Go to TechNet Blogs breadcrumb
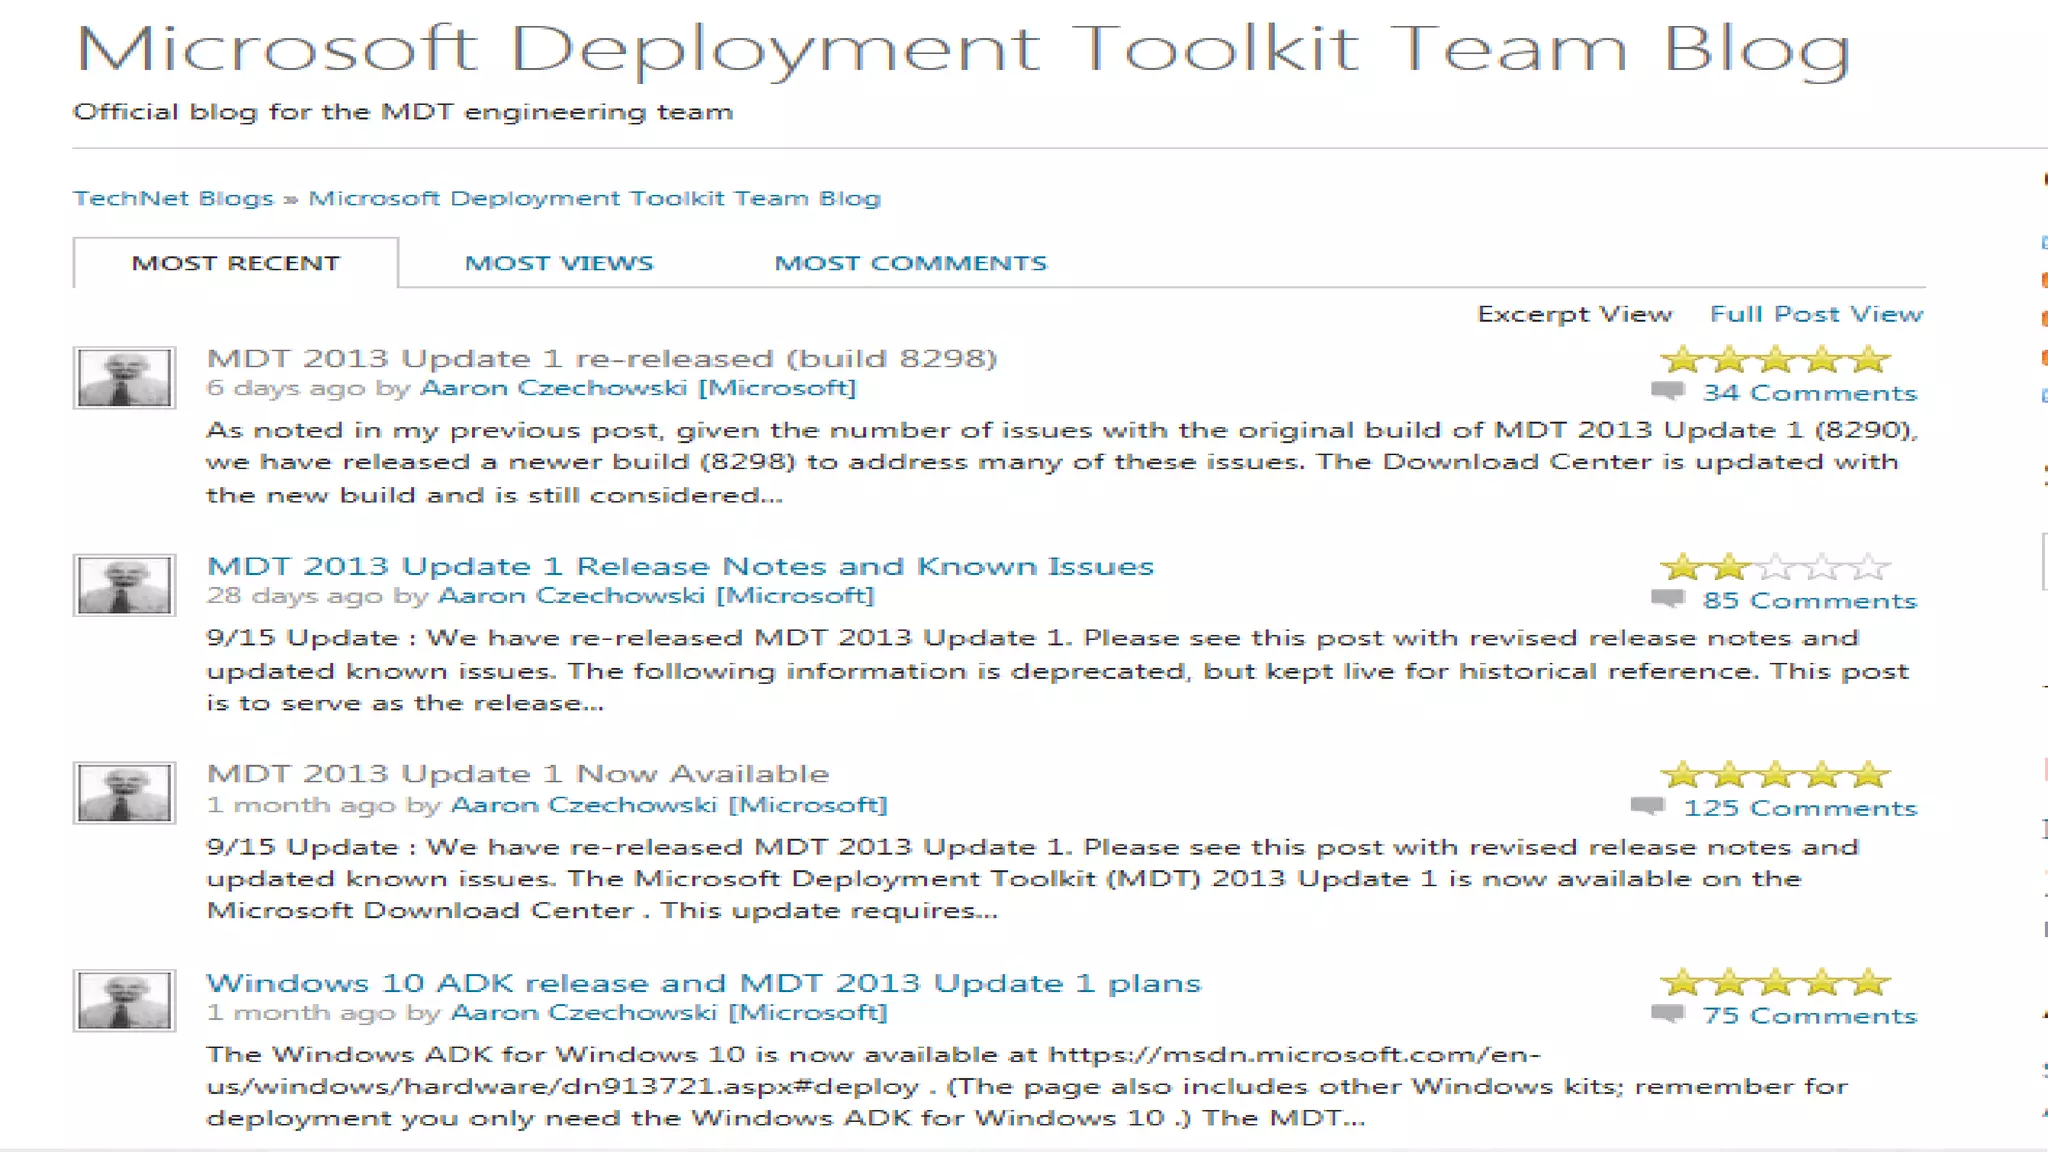 point(173,198)
